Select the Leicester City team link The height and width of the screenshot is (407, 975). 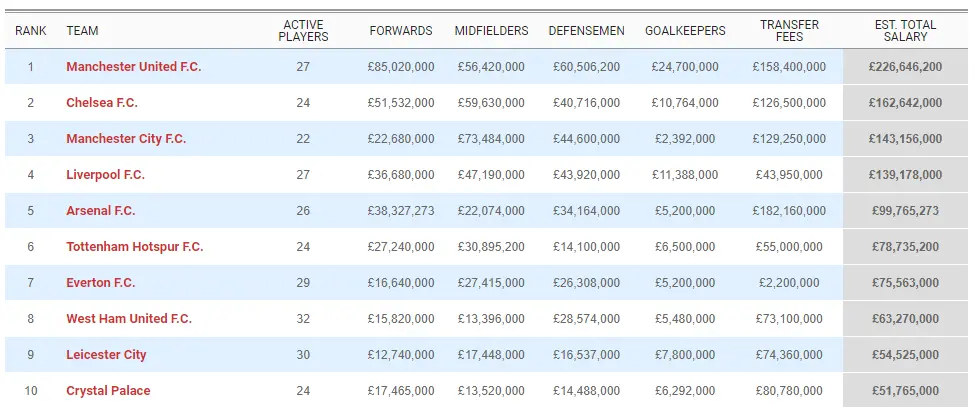click(106, 355)
